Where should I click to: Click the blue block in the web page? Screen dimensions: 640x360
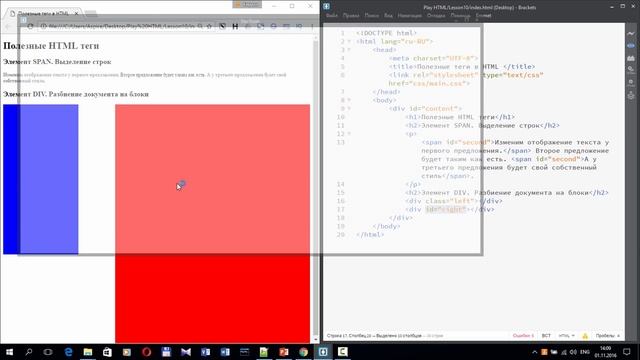tap(40, 179)
